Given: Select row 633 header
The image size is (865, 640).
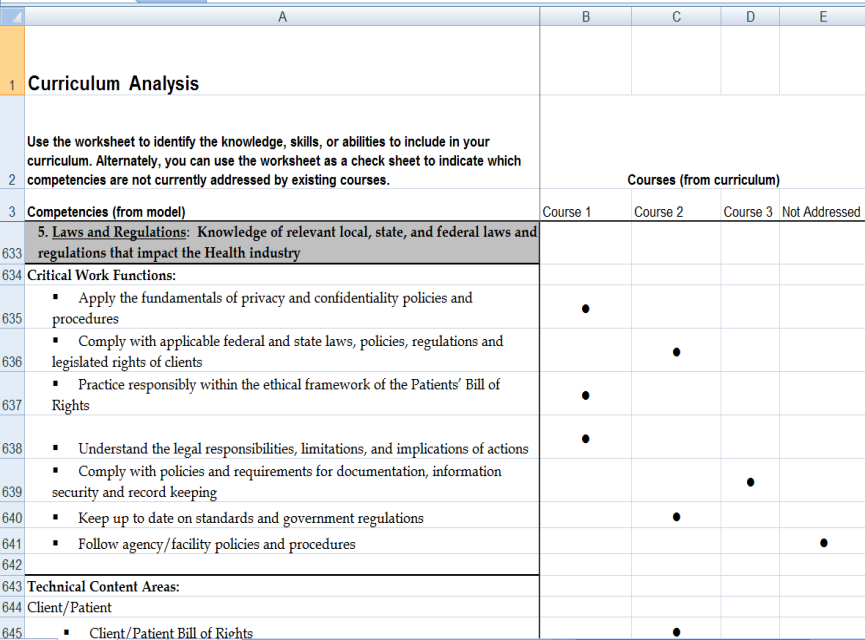Looking at the screenshot, I should pos(12,253).
